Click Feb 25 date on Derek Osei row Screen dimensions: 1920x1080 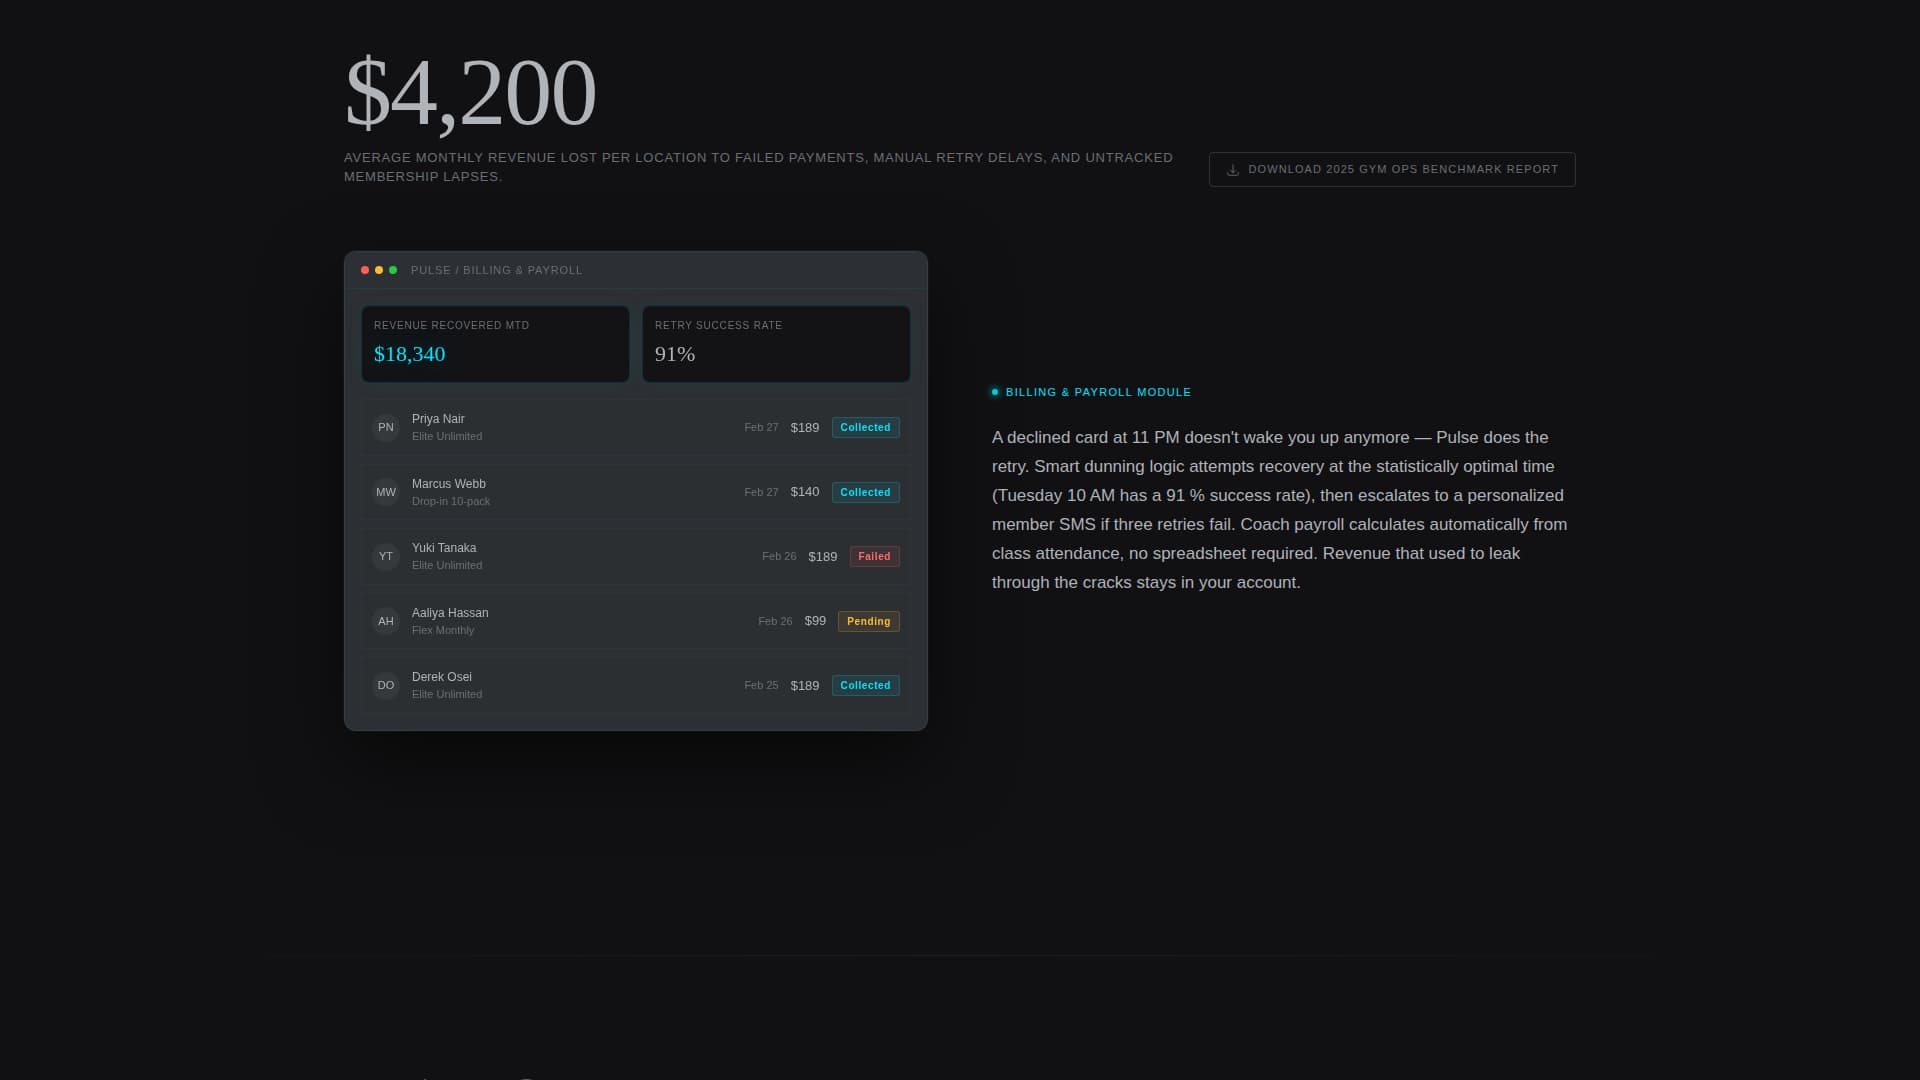pos(761,685)
